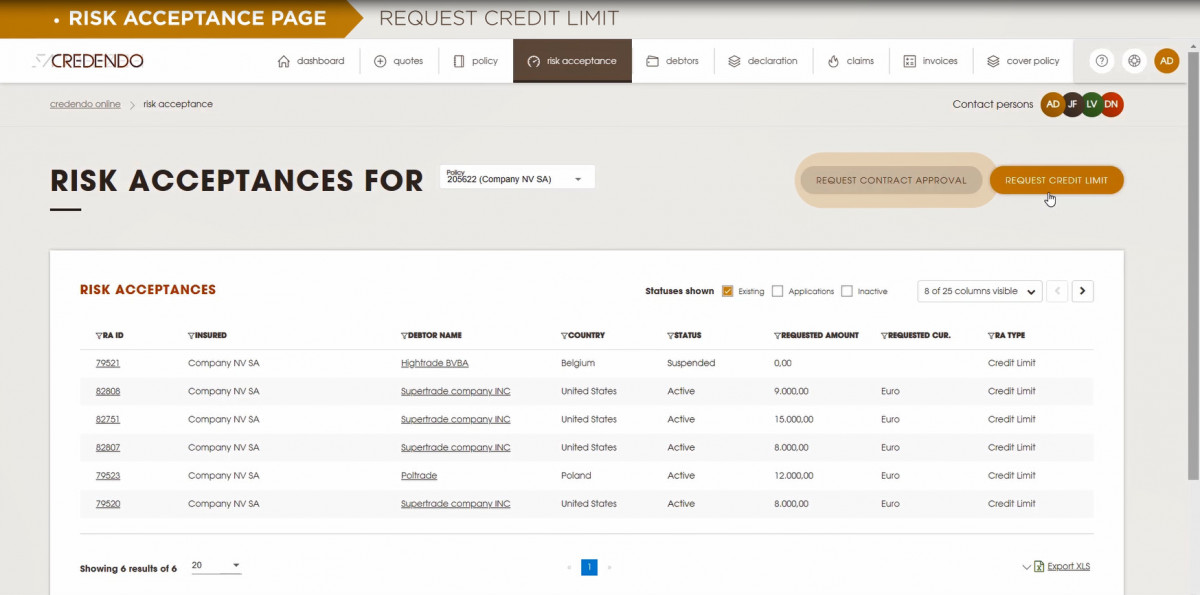Show next columns with right arrow

[1083, 291]
